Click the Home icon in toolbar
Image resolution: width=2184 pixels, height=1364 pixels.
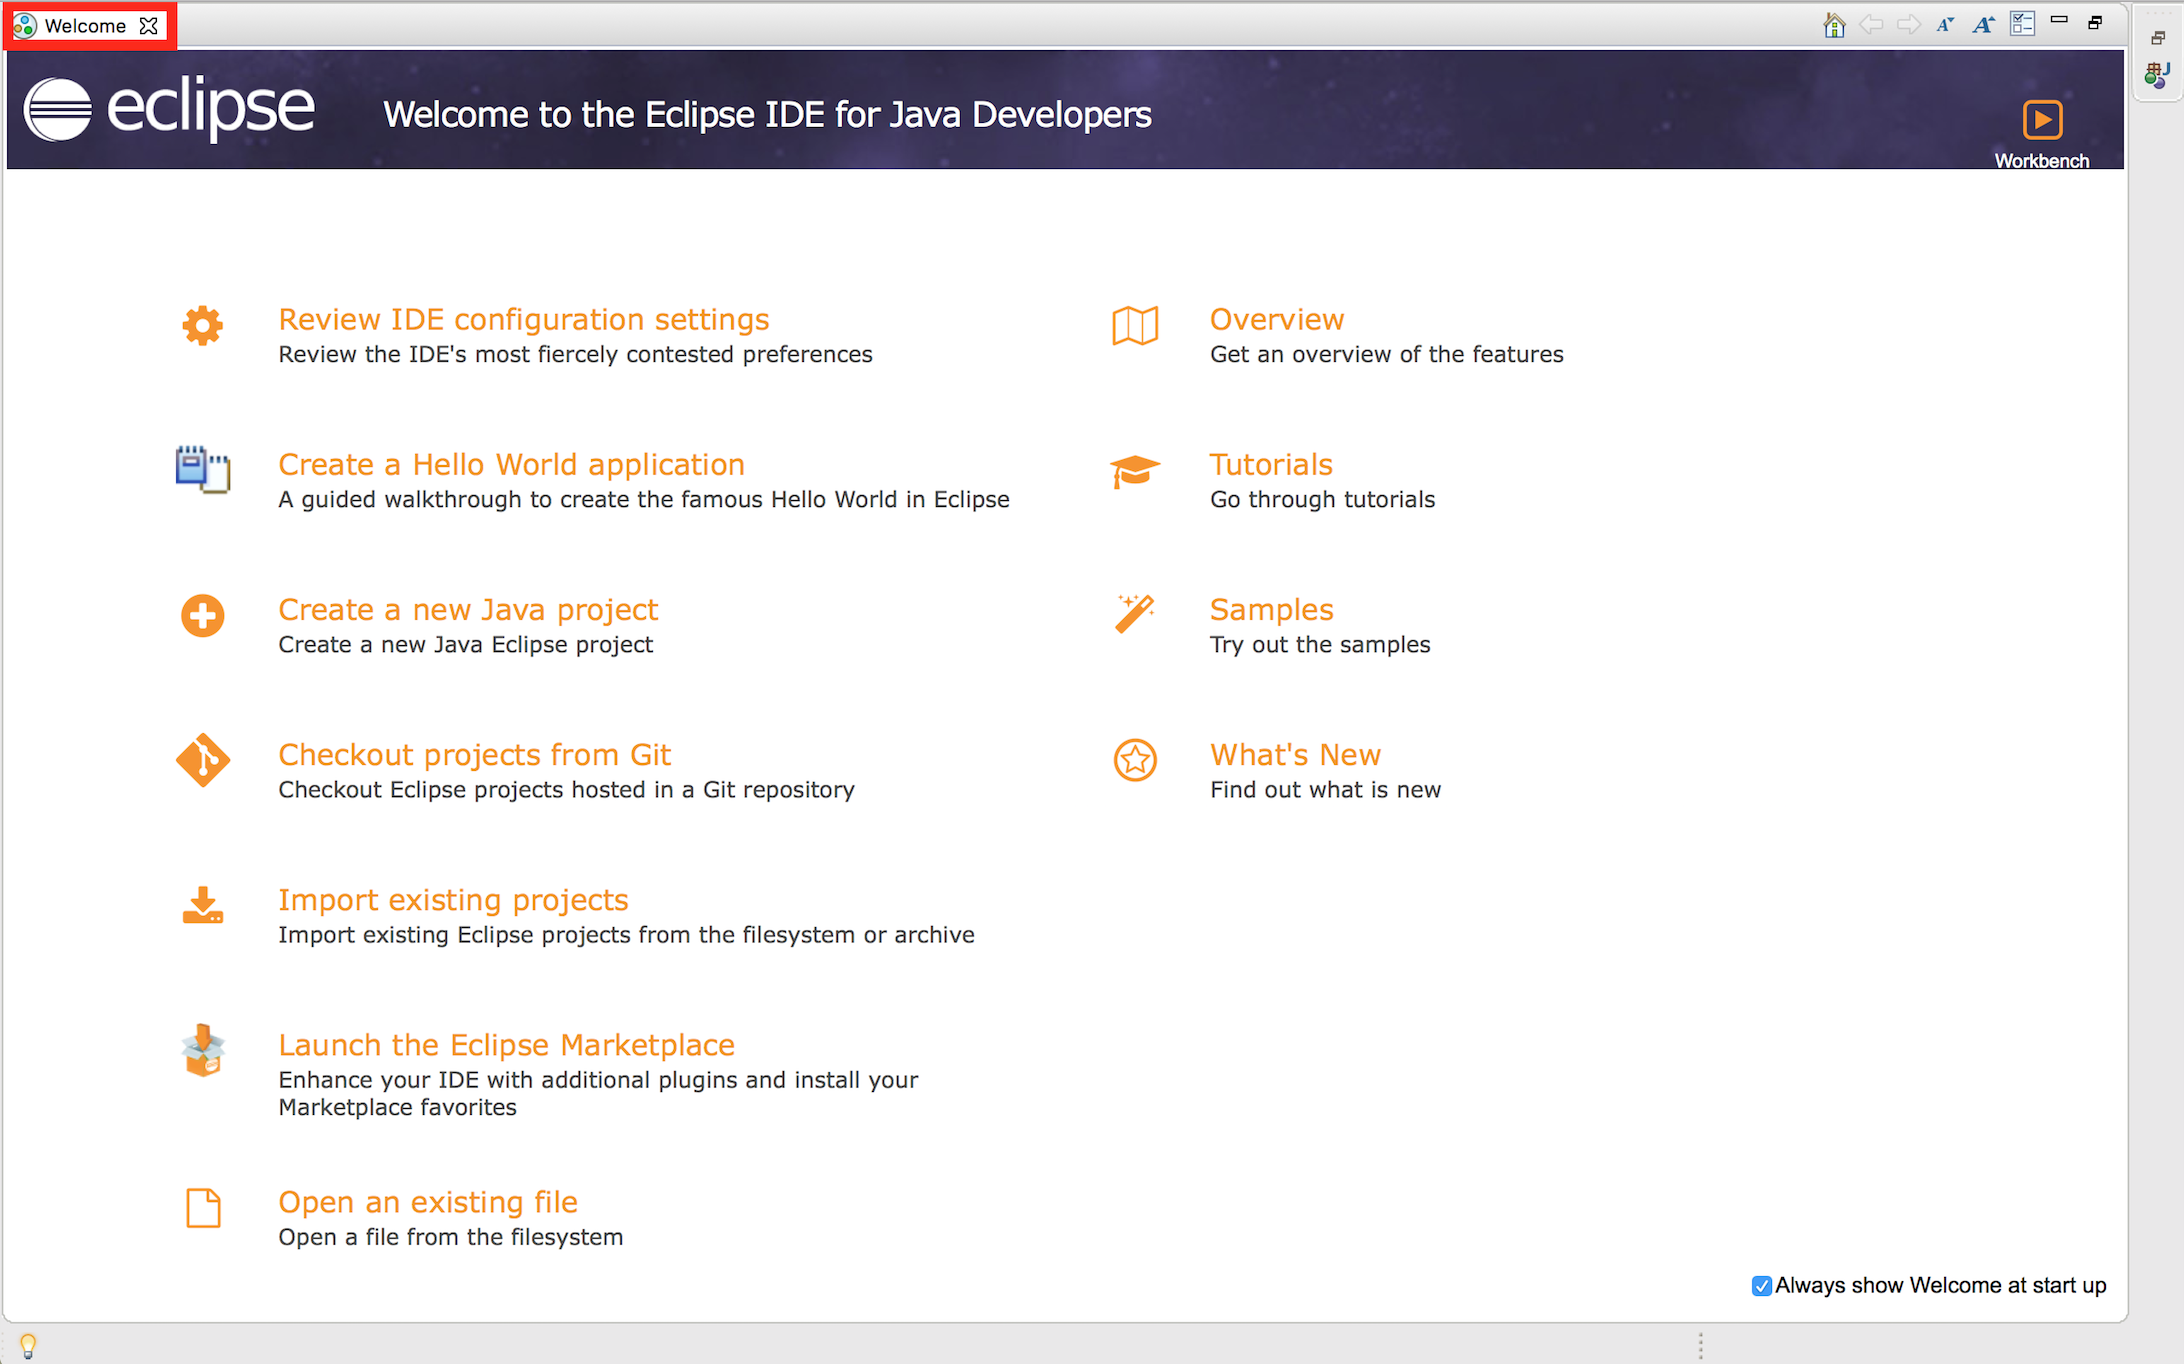point(1833,25)
